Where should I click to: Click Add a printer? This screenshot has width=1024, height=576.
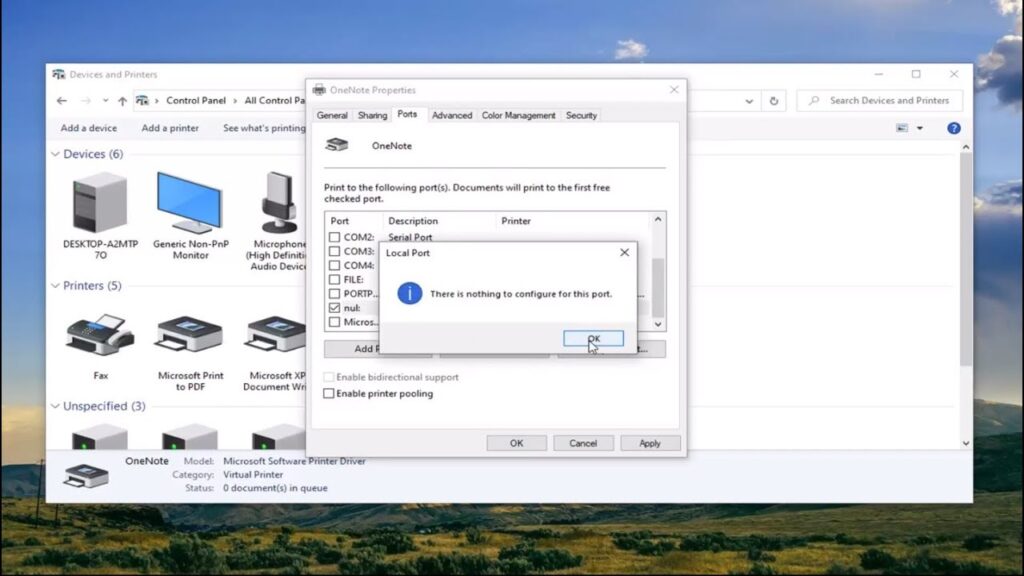point(170,128)
